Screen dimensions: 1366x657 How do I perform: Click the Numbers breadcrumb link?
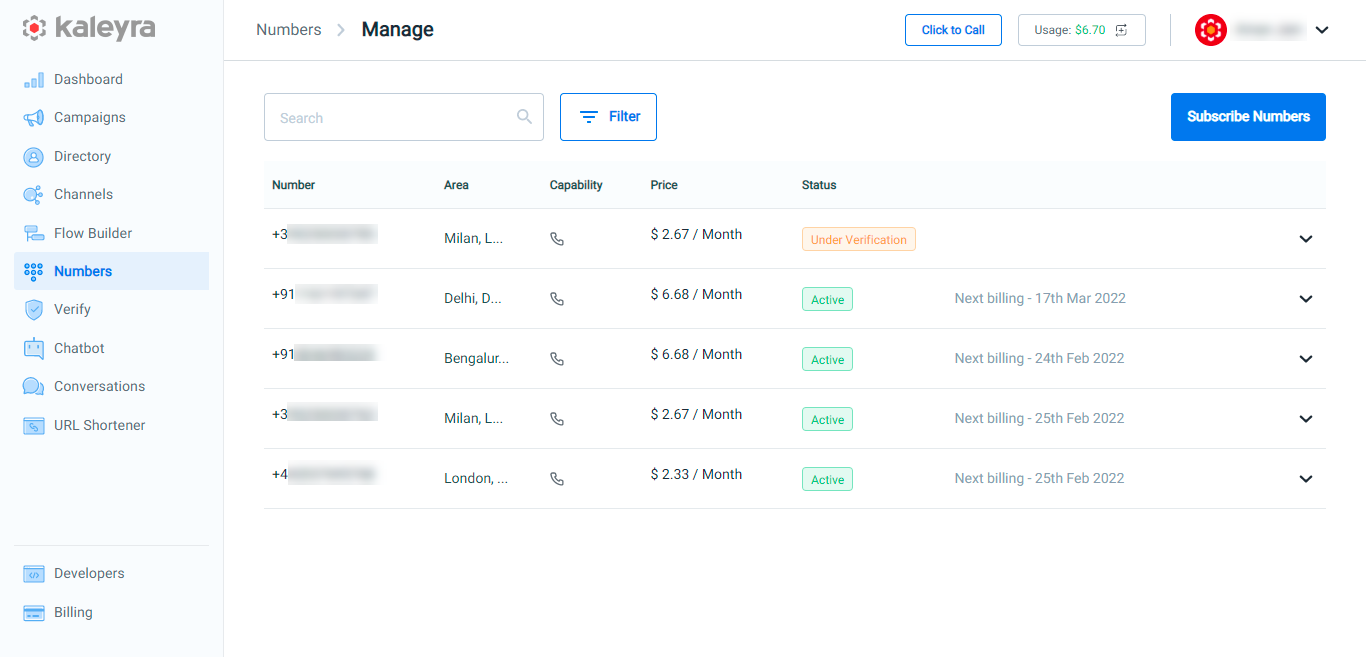[289, 30]
